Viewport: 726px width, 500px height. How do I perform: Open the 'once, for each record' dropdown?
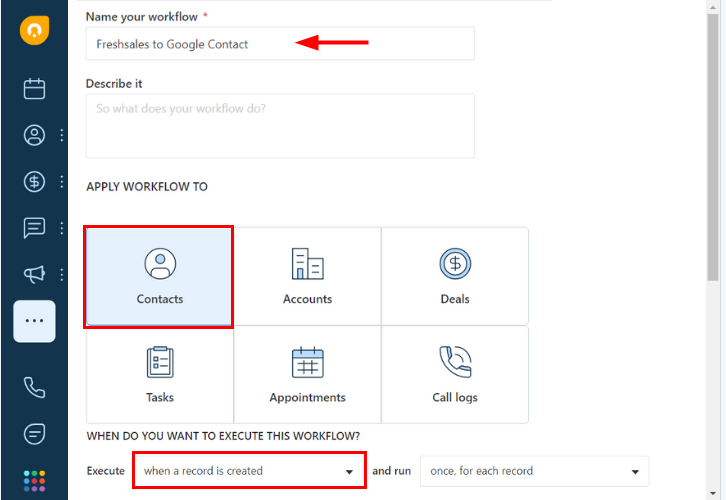[535, 471]
